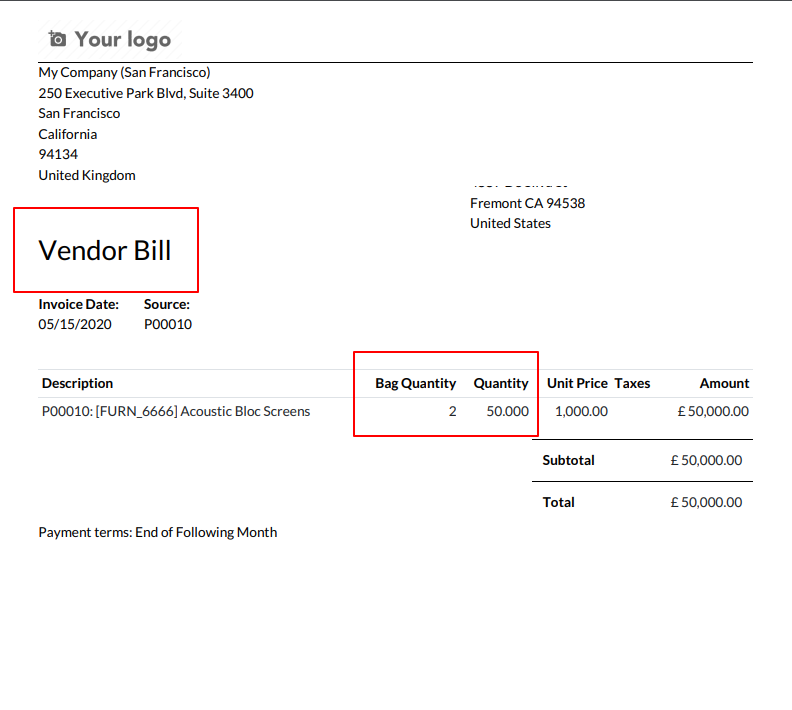
Task: Click the Description column header
Action: pyautogui.click(x=77, y=383)
